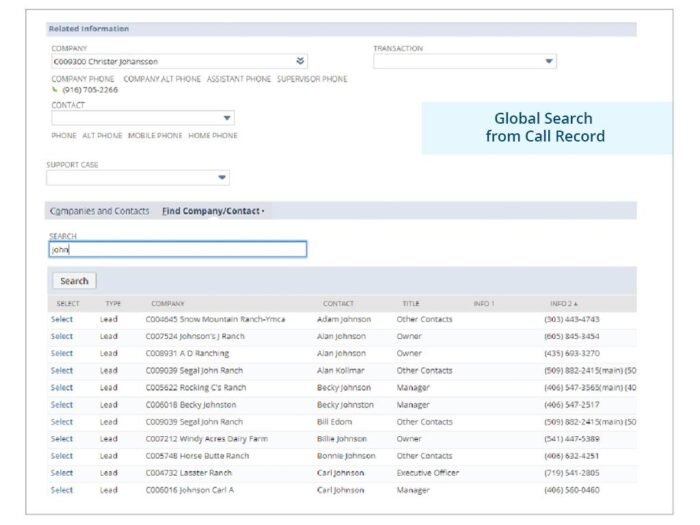The image size is (700, 525).
Task: Select the A D Ranching lead
Action: pos(62,353)
